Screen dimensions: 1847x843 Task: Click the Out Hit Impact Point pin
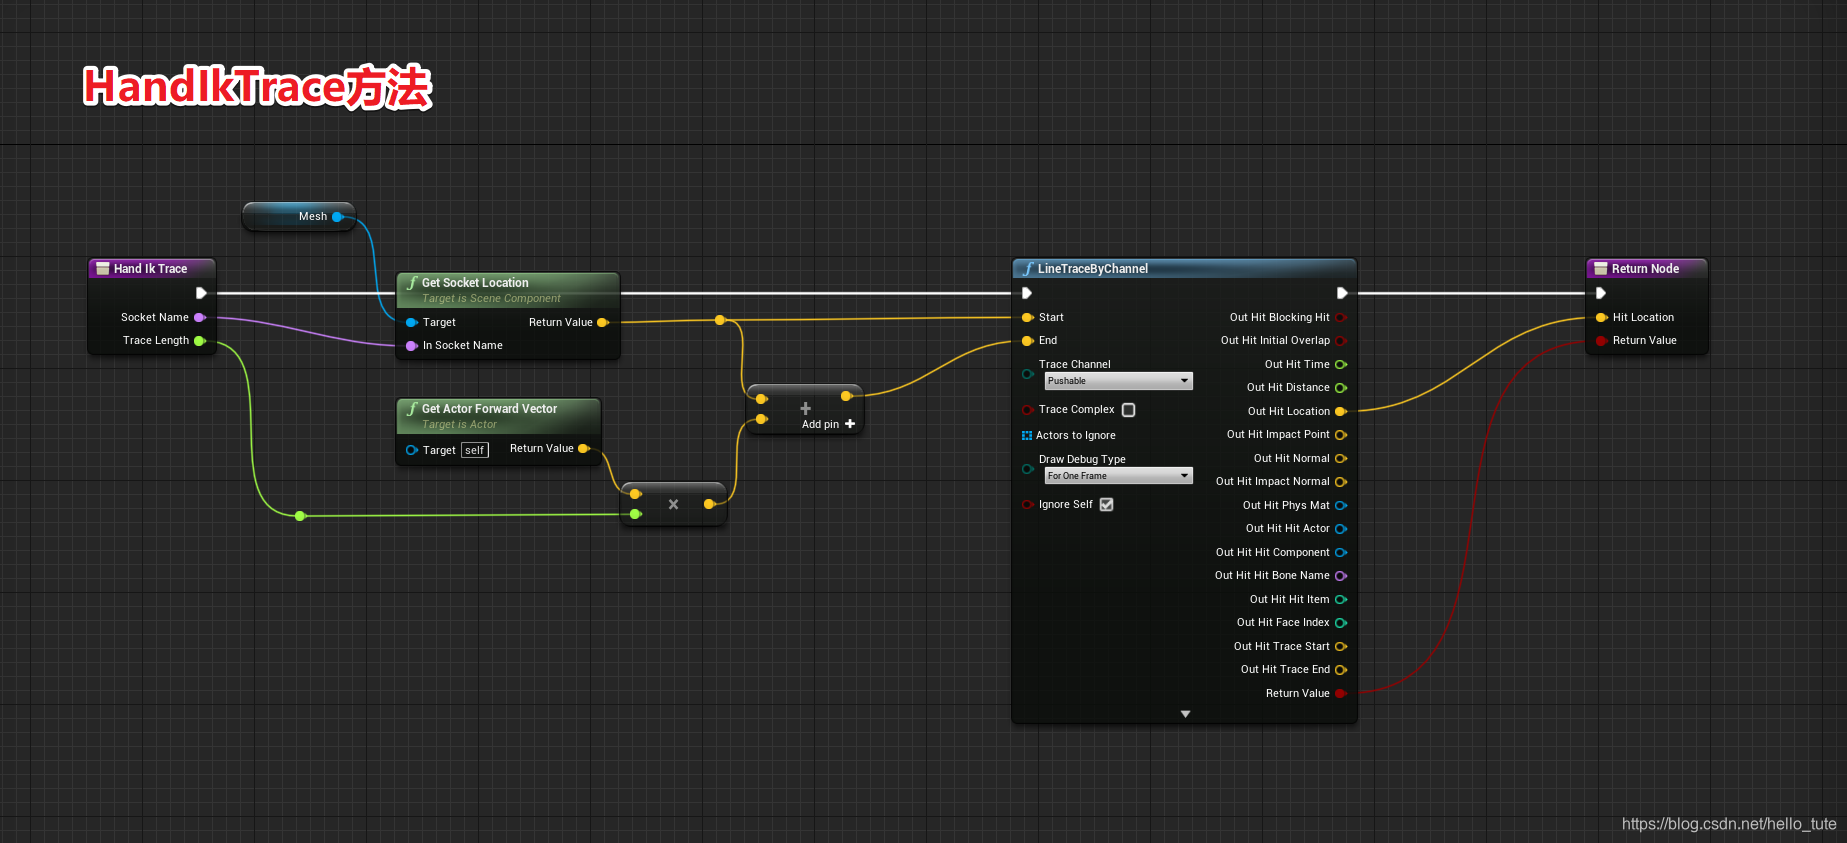click(x=1341, y=435)
